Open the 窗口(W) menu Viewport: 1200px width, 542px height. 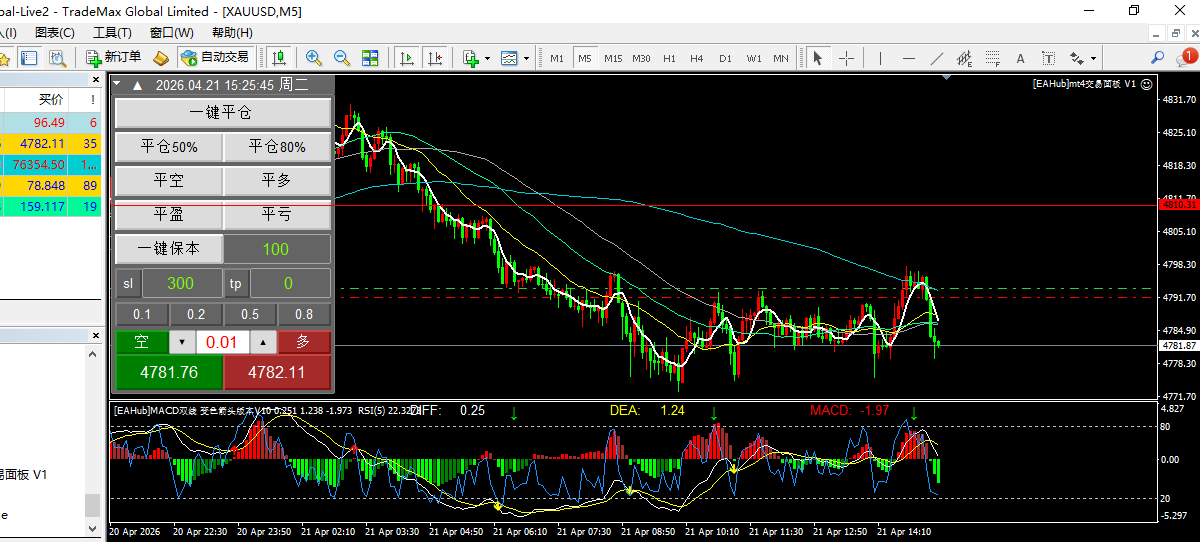tap(171, 32)
